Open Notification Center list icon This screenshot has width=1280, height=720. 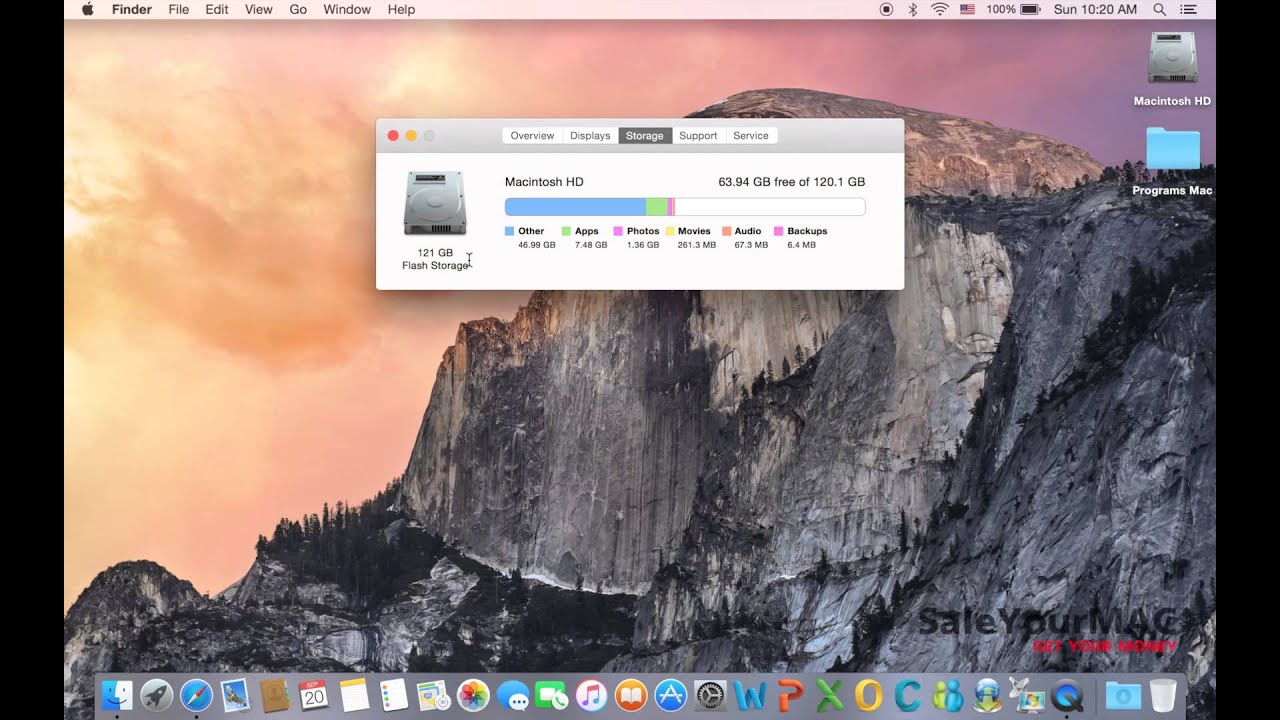coord(1188,9)
